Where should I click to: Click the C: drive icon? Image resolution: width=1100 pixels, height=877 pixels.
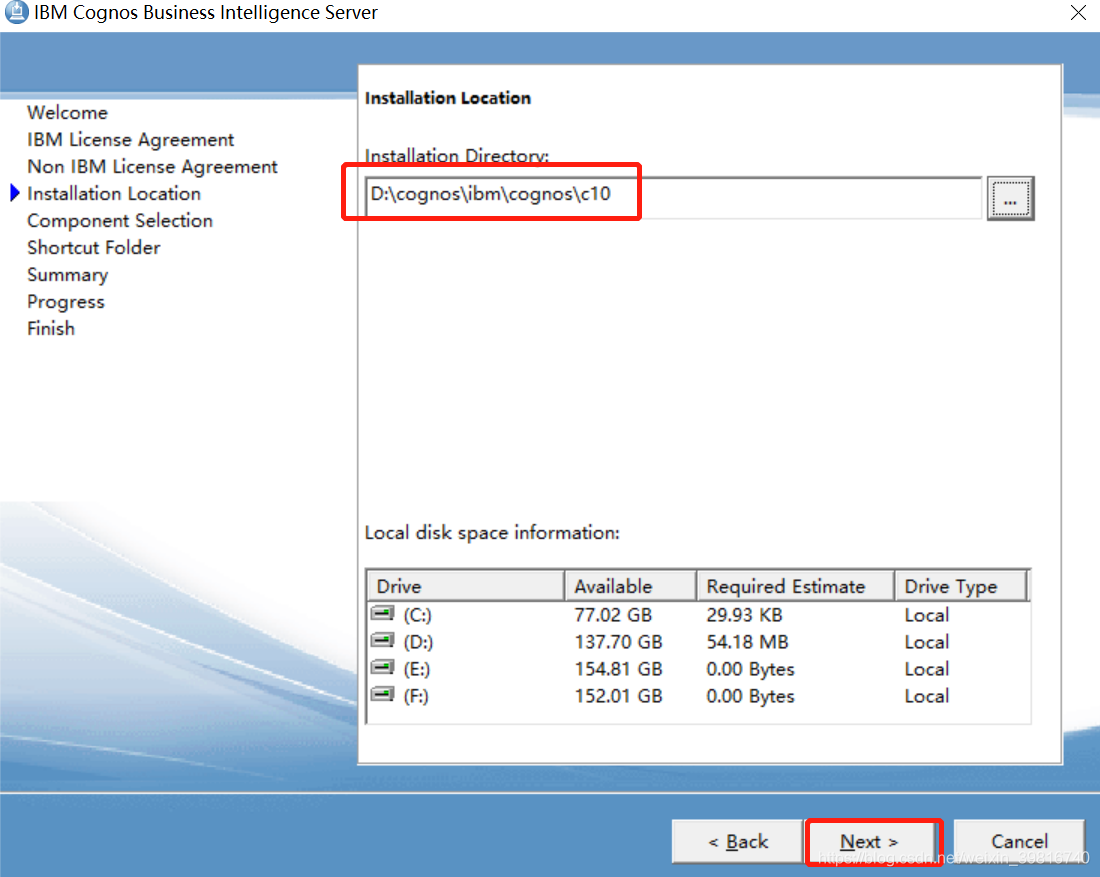tap(382, 614)
